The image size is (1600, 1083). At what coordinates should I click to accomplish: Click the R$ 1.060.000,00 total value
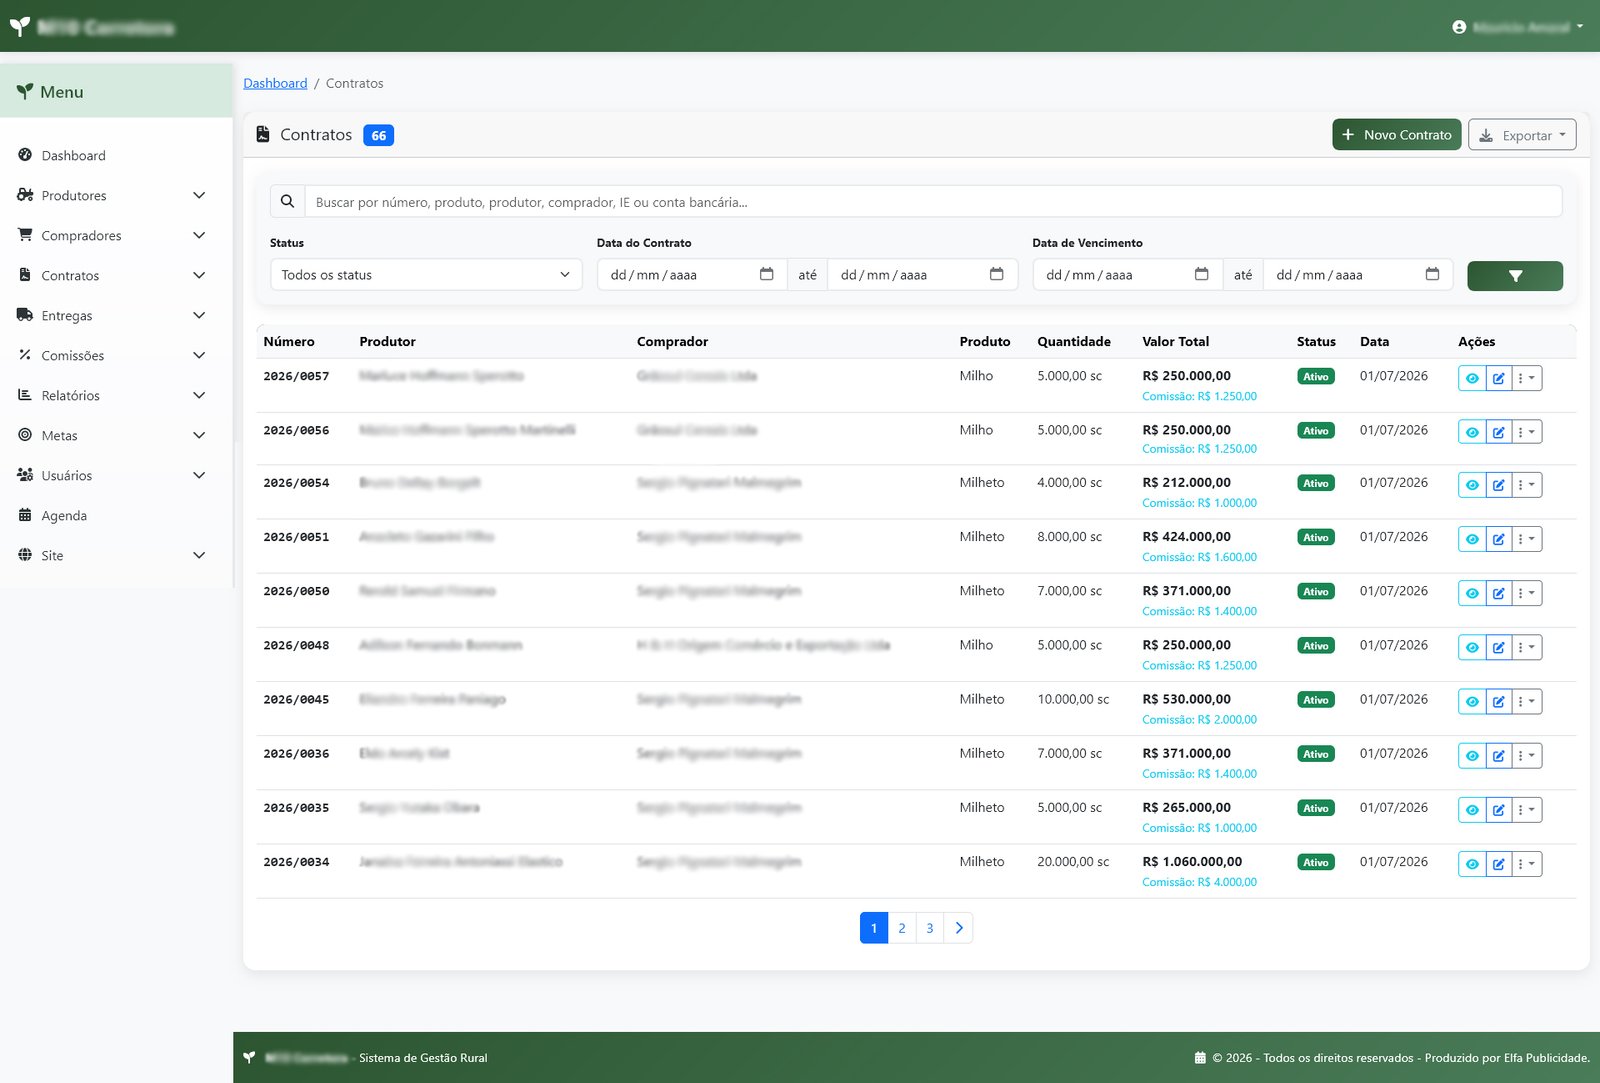[1192, 861]
